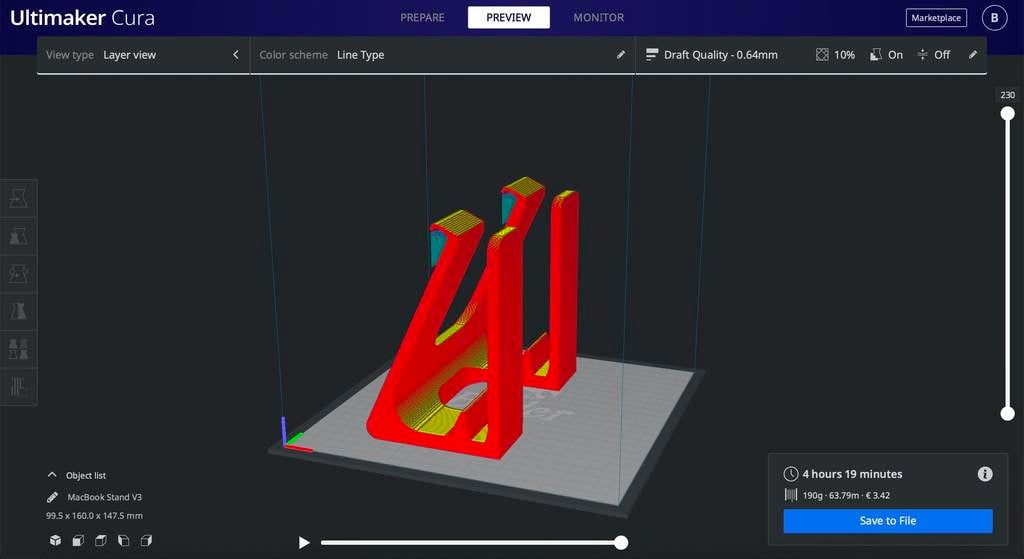Click the info icon beside print time
Screen dimensions: 1024x559
tap(985, 474)
